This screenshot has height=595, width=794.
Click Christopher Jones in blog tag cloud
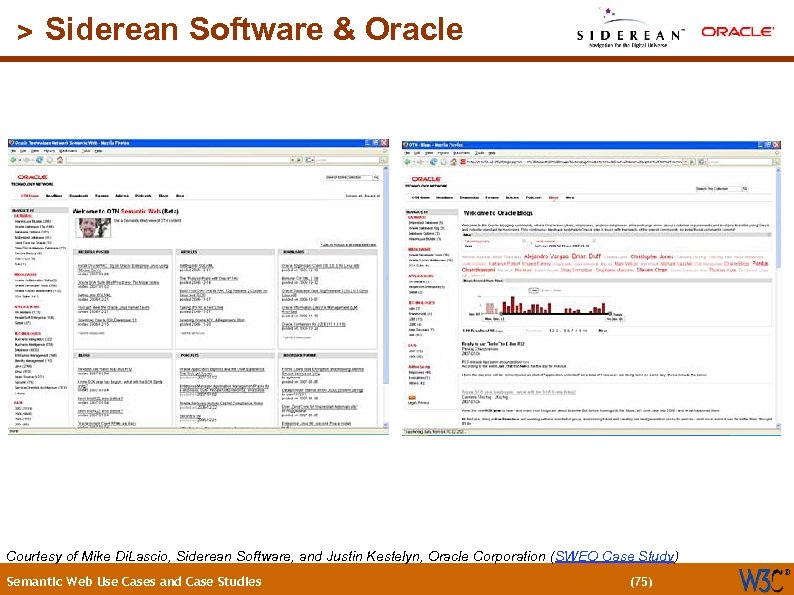pos(652,257)
